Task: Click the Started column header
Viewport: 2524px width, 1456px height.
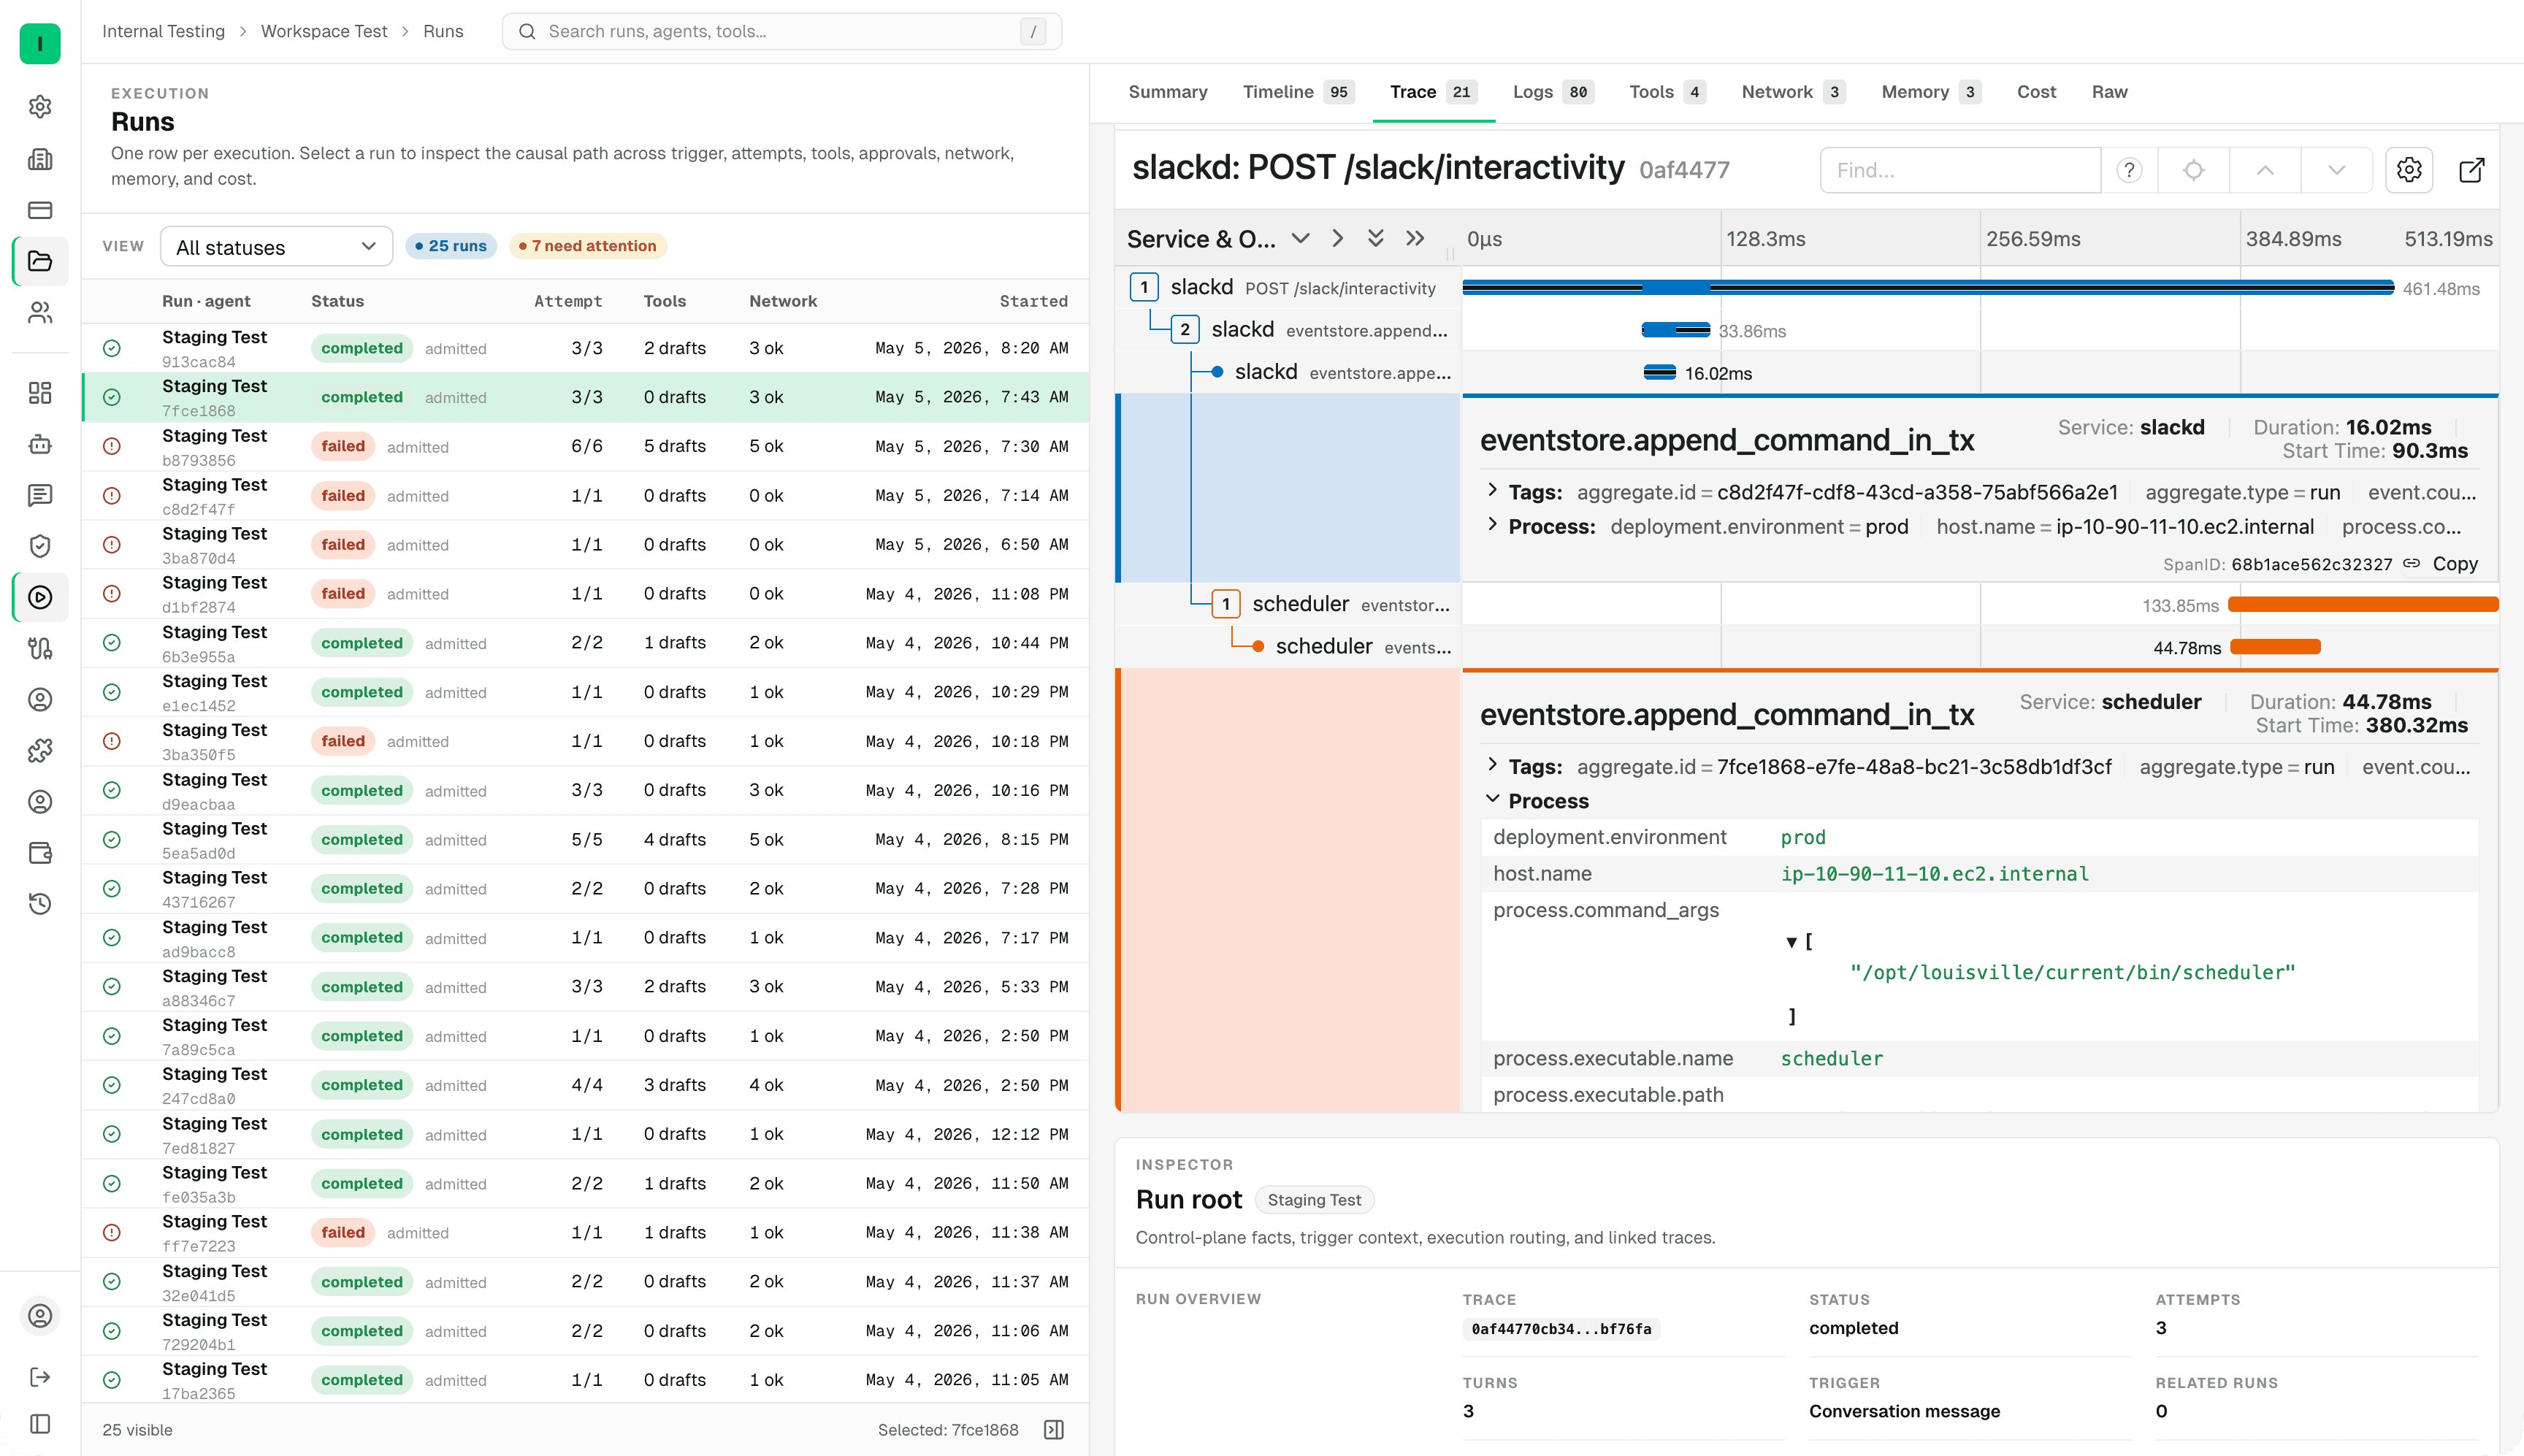Action: pos(1033,301)
